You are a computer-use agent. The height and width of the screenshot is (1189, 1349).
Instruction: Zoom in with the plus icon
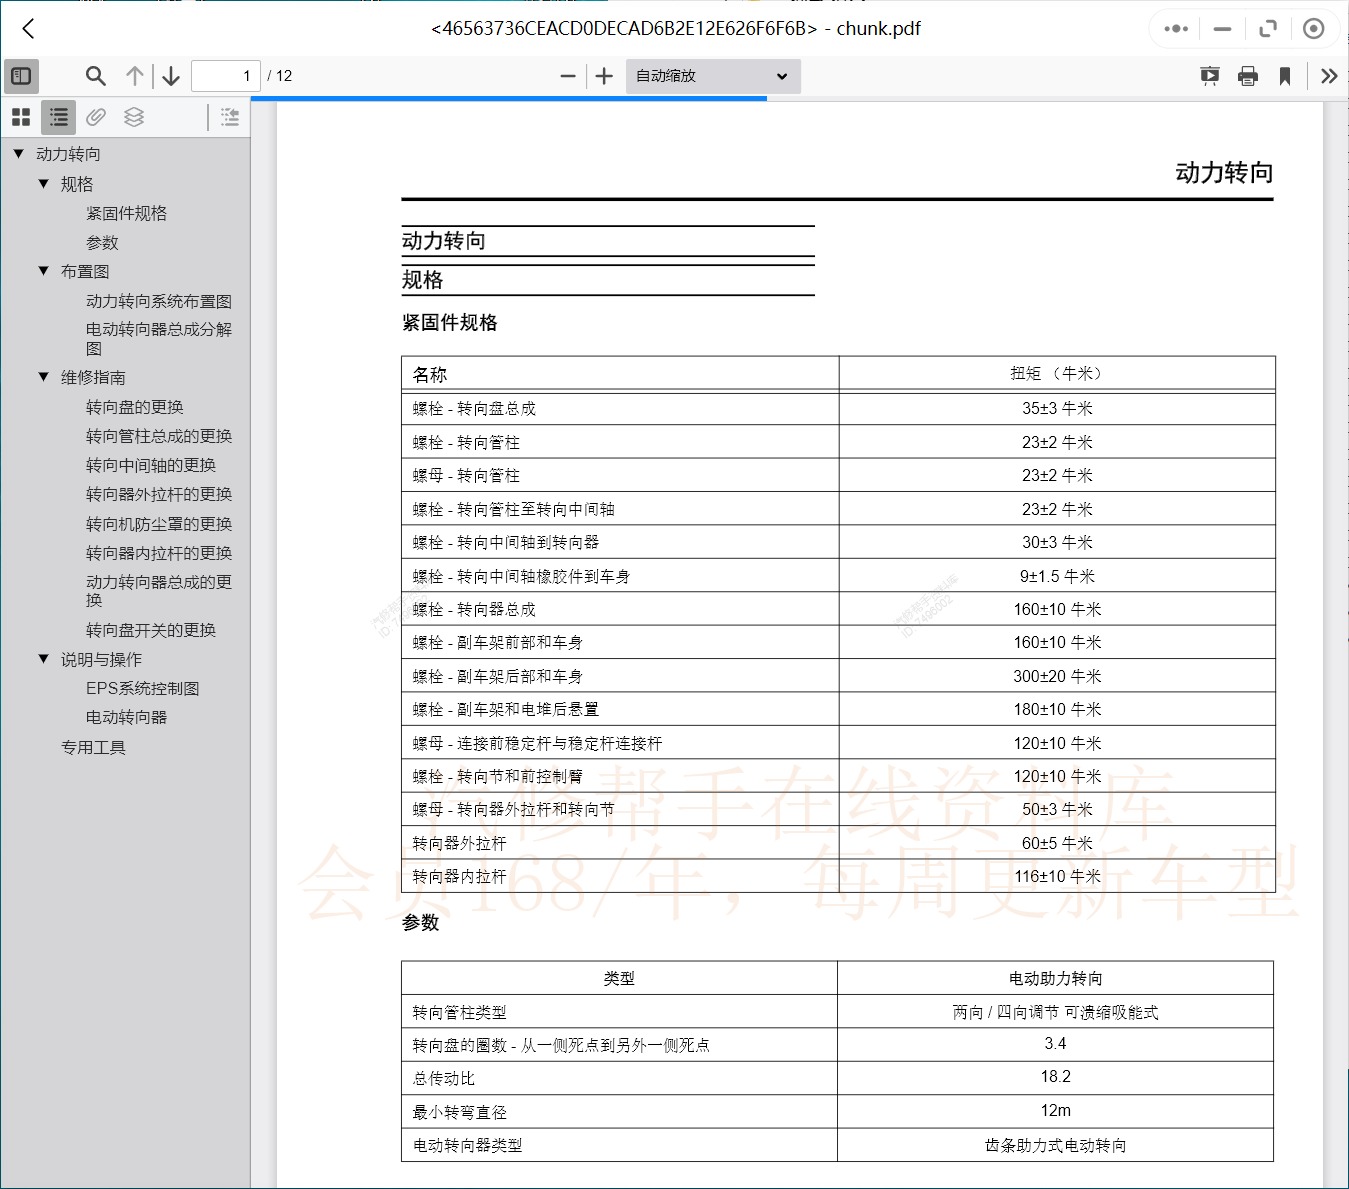pyautogui.click(x=603, y=75)
